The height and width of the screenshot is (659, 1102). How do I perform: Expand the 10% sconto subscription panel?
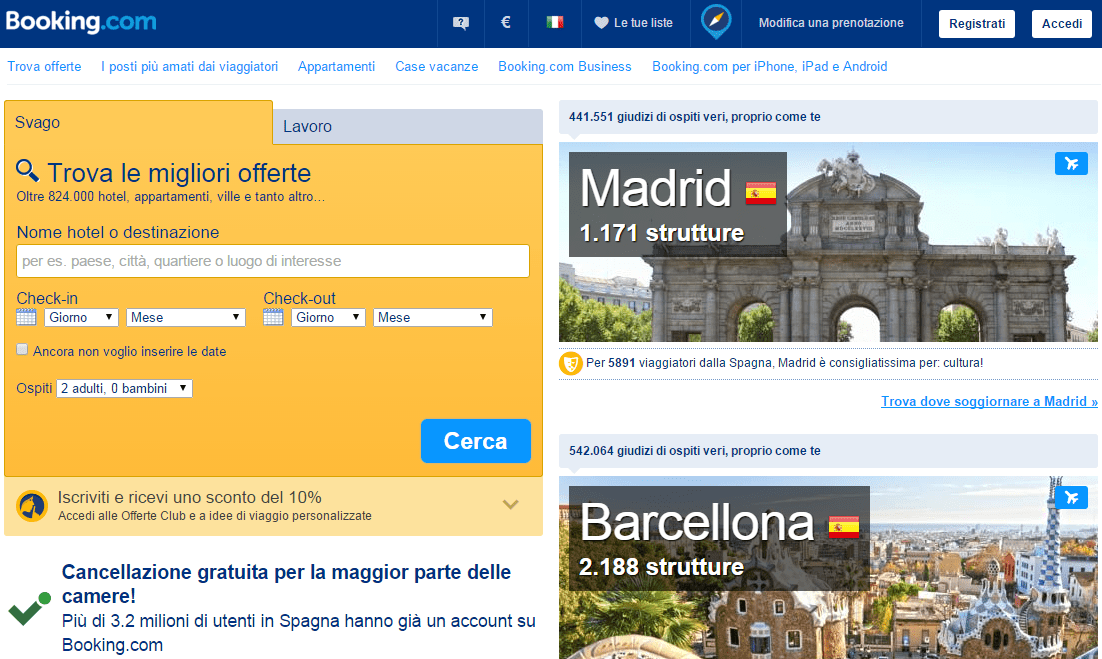click(510, 505)
